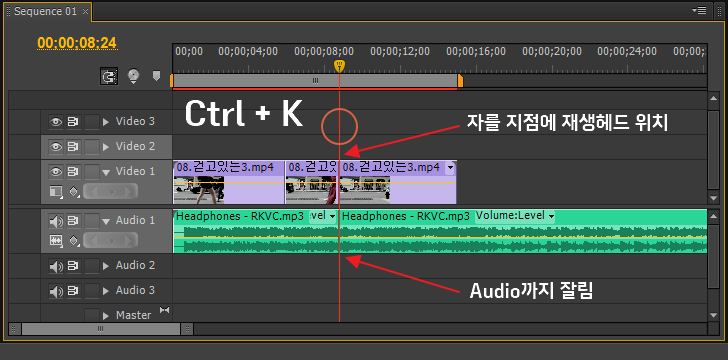Click video tracks scroll up arrow
The width and height of the screenshot is (728, 360).
pyautogui.click(x=715, y=98)
